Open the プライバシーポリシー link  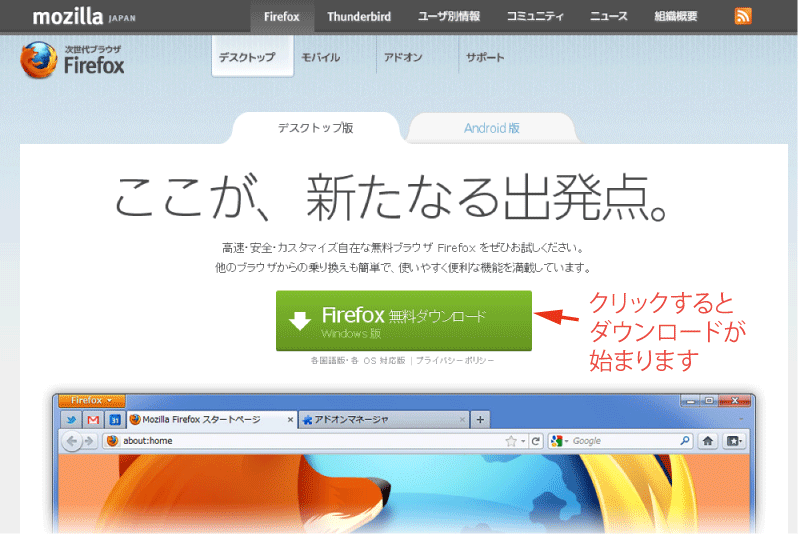455,360
